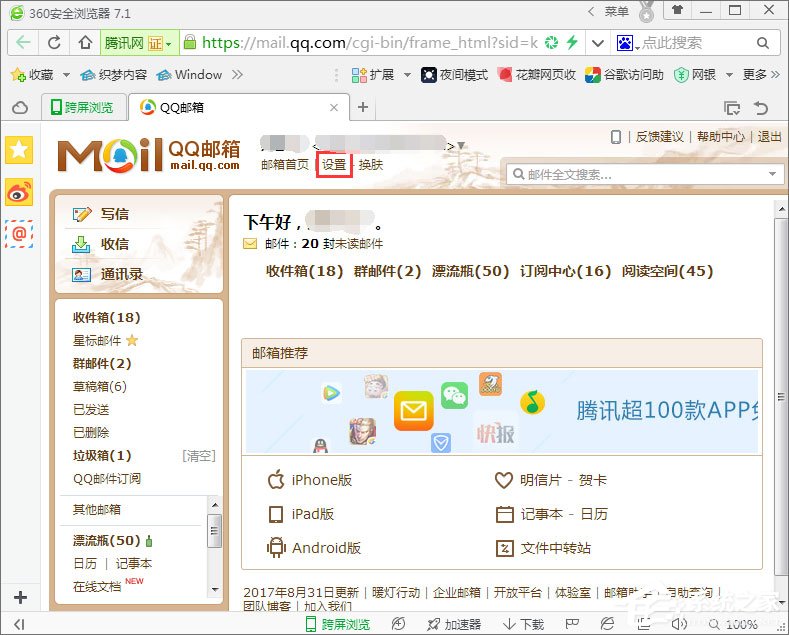Expand account dropdown triangle beside email address

pyautogui.click(x=460, y=146)
